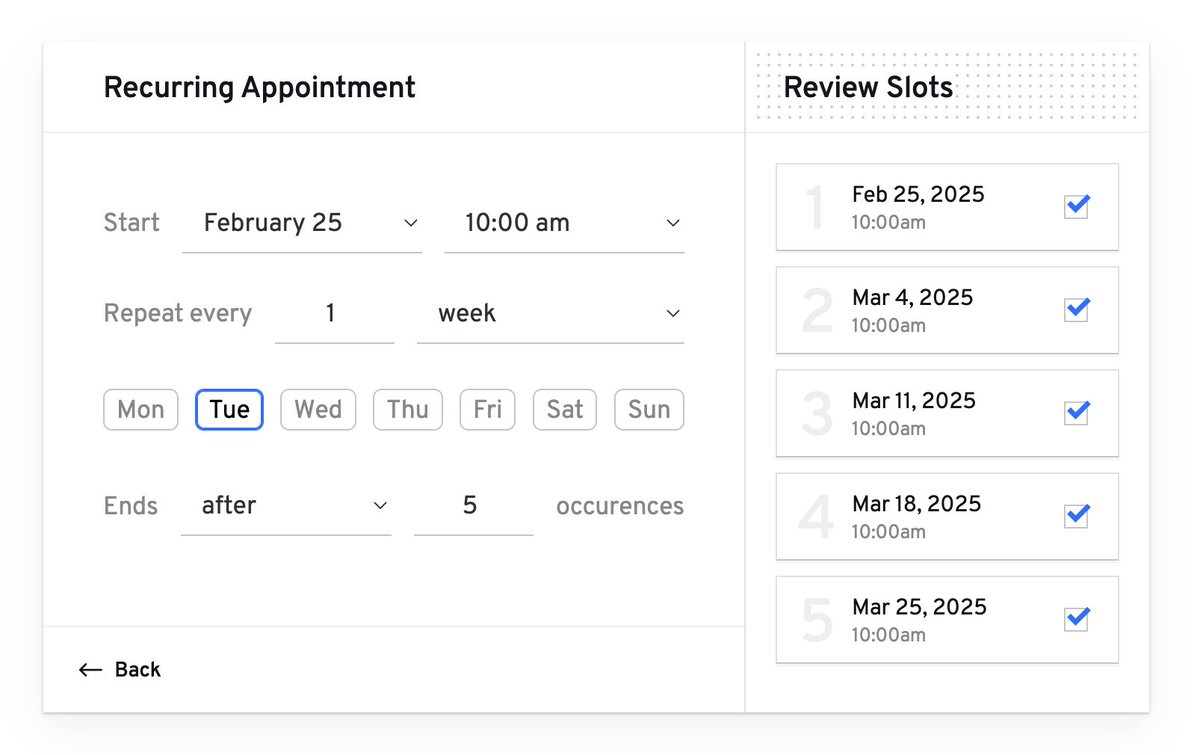Click the Back arrow icon

coord(90,670)
